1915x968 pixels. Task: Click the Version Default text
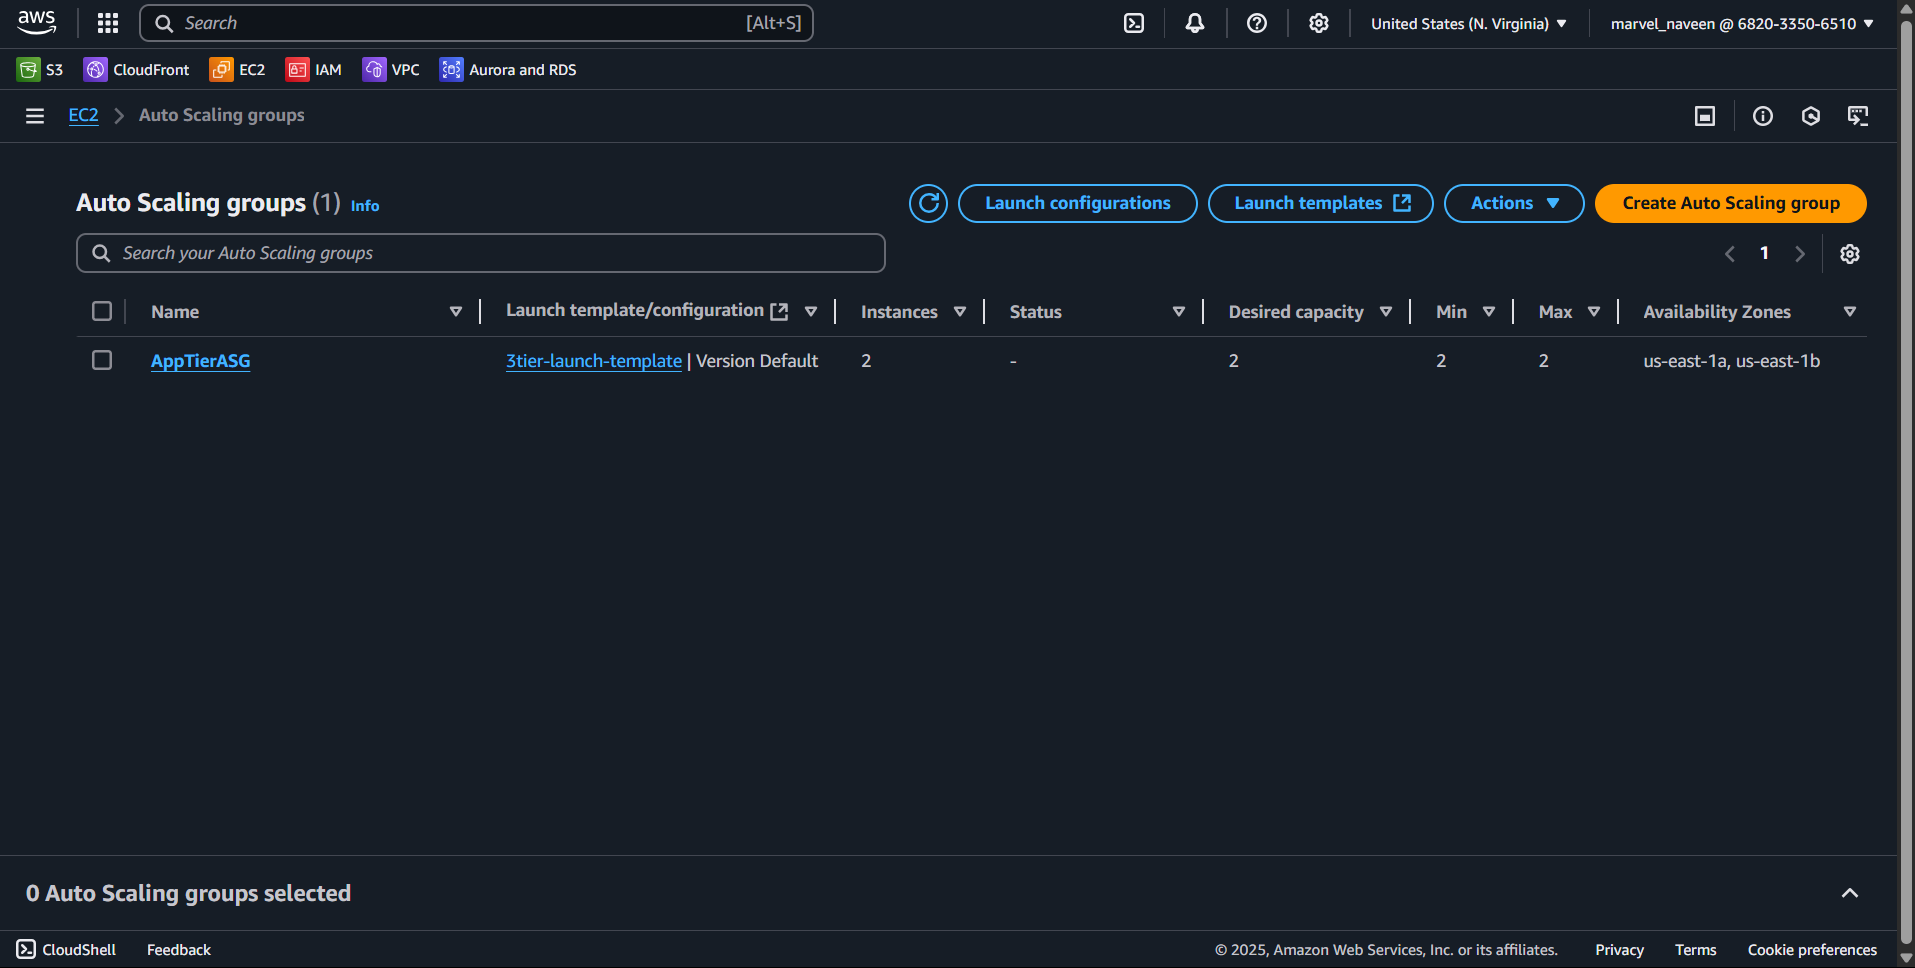pos(757,361)
